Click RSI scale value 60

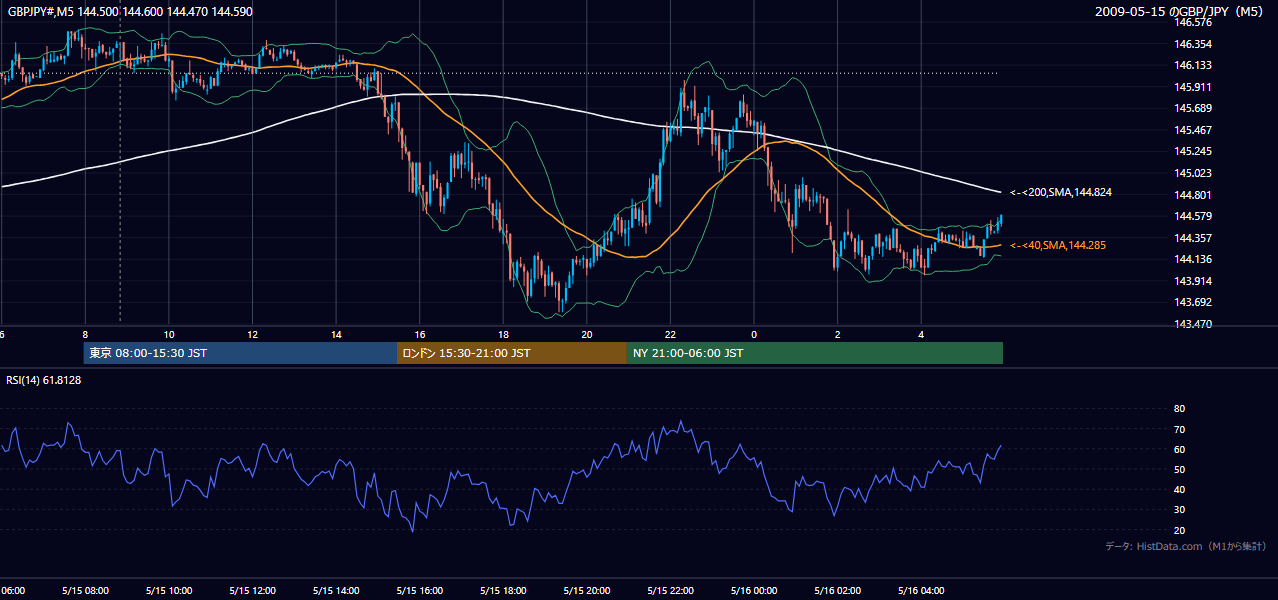(1179, 449)
